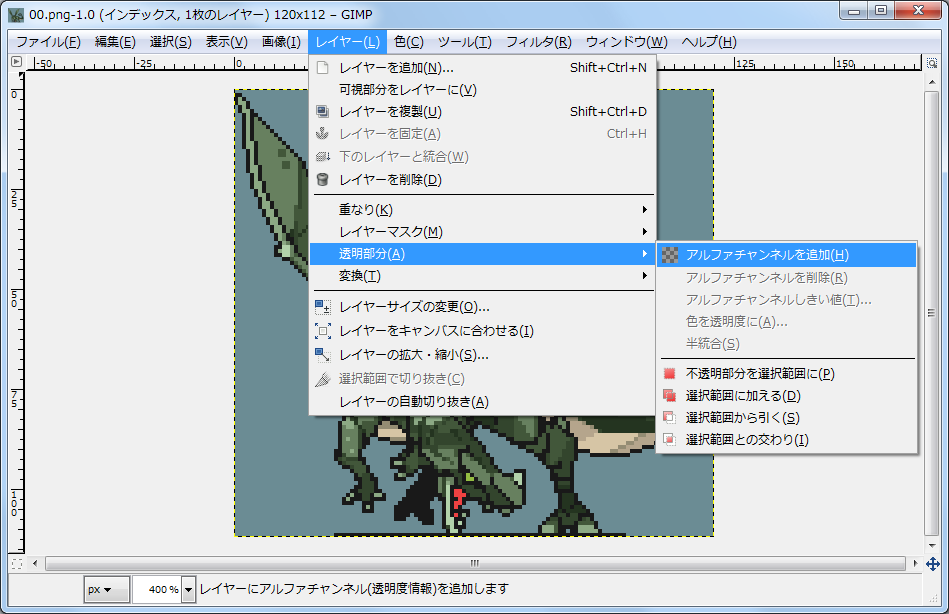Screen dimensions: 949x614
Task: Click the checkerboard icon for アルファチャンネルを追加
Action: [x=670, y=255]
